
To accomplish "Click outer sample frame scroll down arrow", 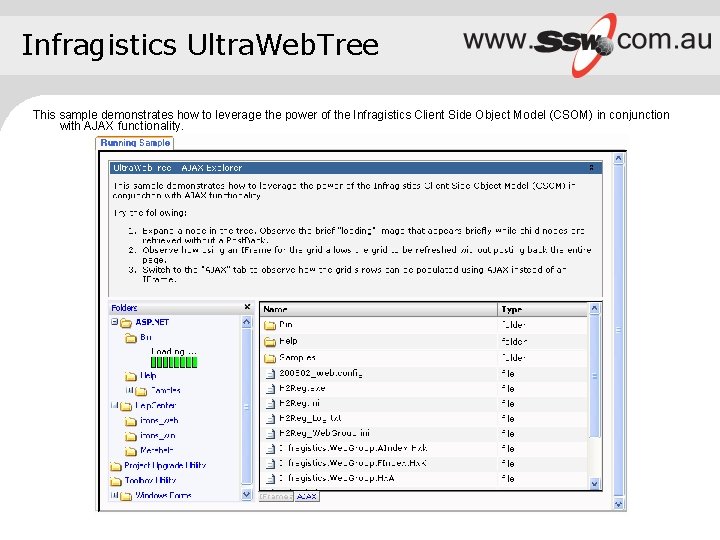I will click(x=619, y=504).
